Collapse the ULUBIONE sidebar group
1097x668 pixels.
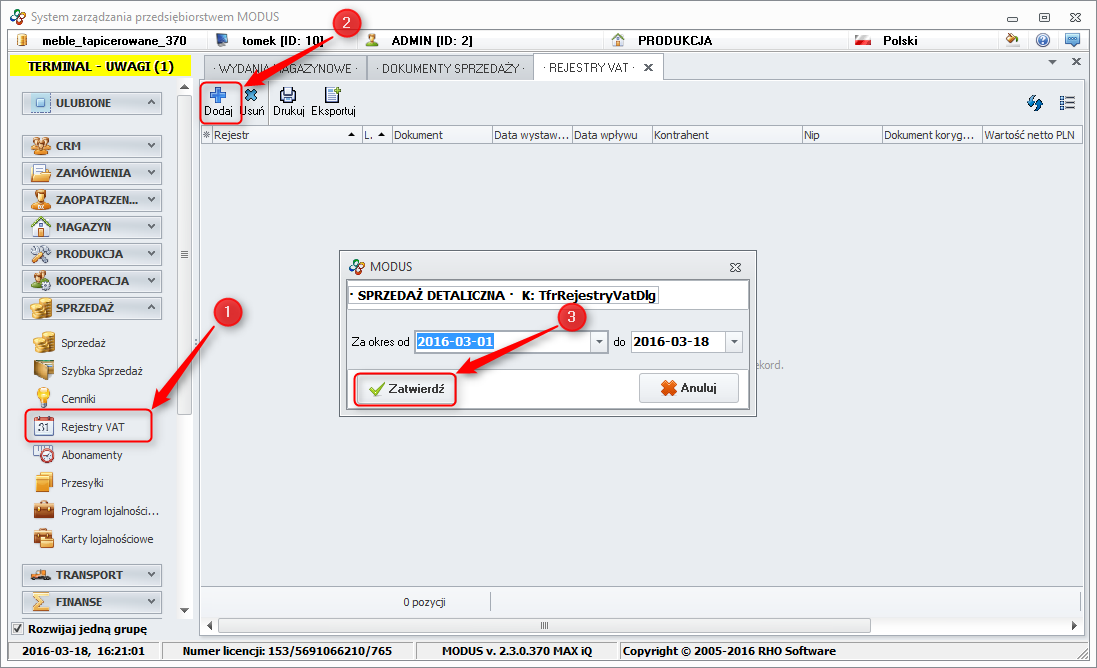92,103
